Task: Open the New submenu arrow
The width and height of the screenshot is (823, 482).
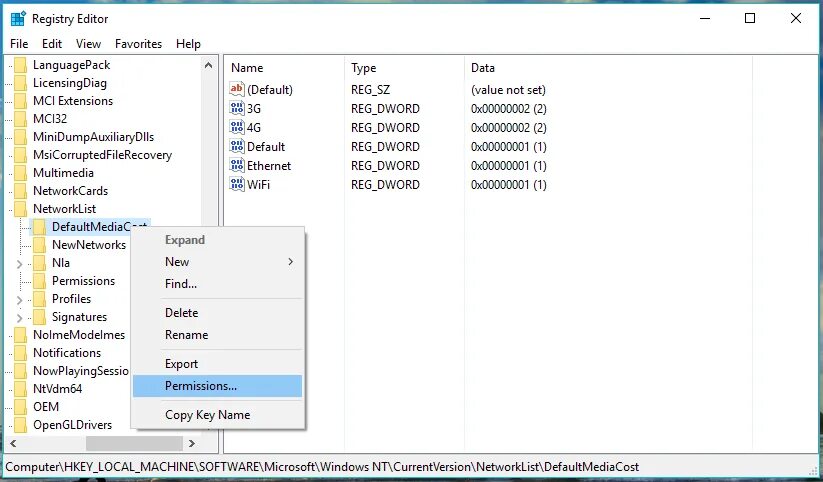Action: (290, 261)
